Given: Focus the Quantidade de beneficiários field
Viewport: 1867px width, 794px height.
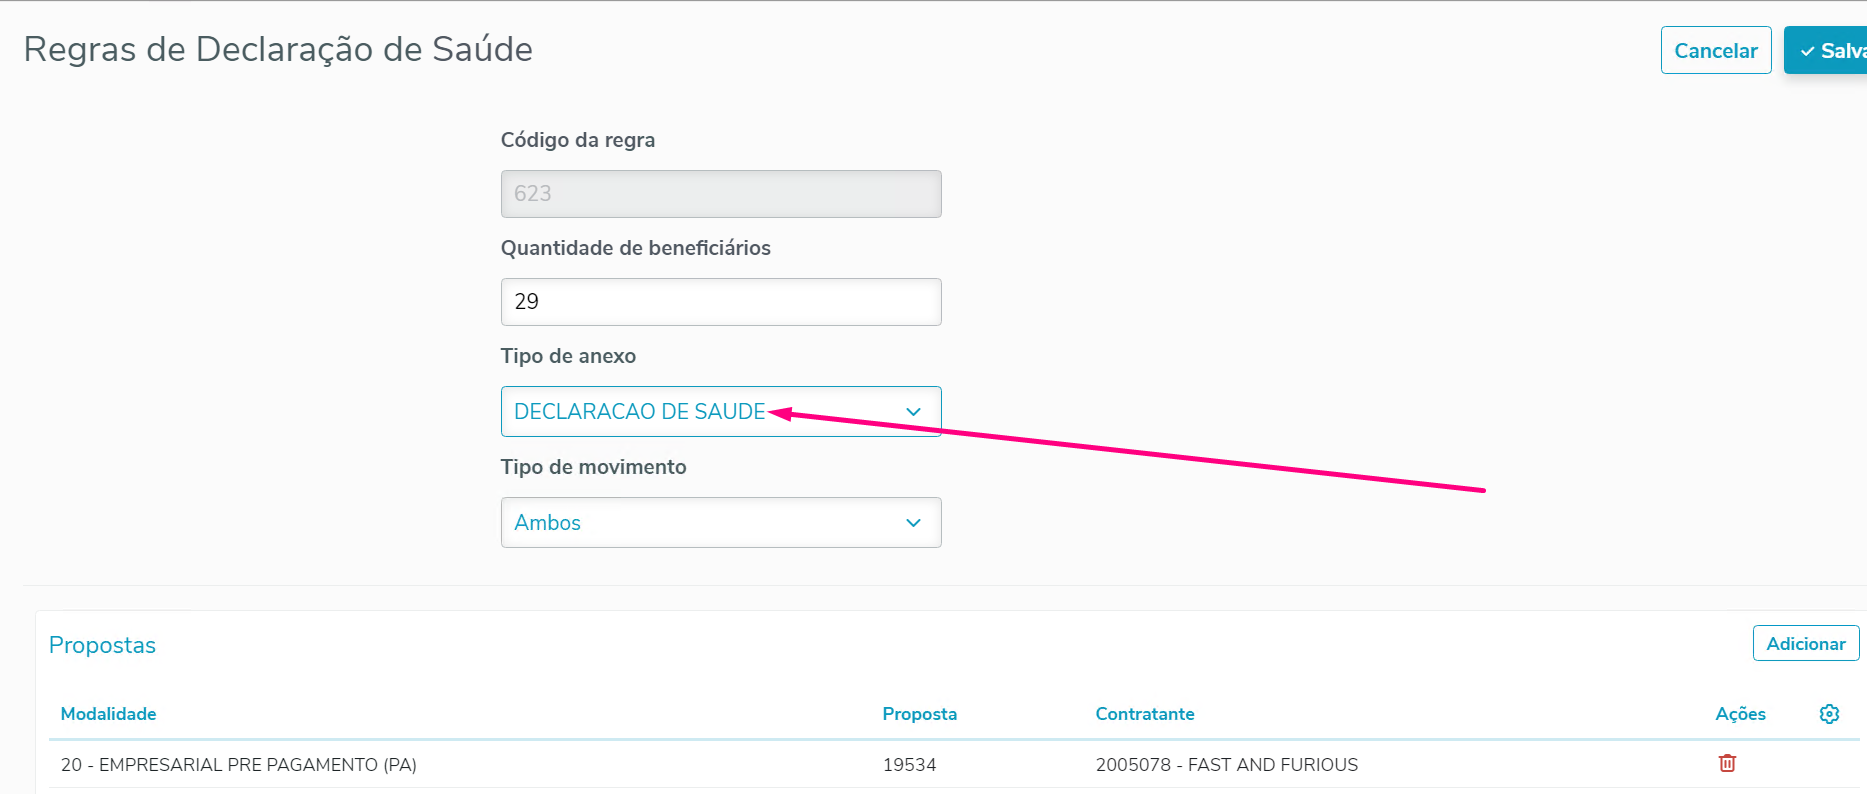Looking at the screenshot, I should pos(721,301).
